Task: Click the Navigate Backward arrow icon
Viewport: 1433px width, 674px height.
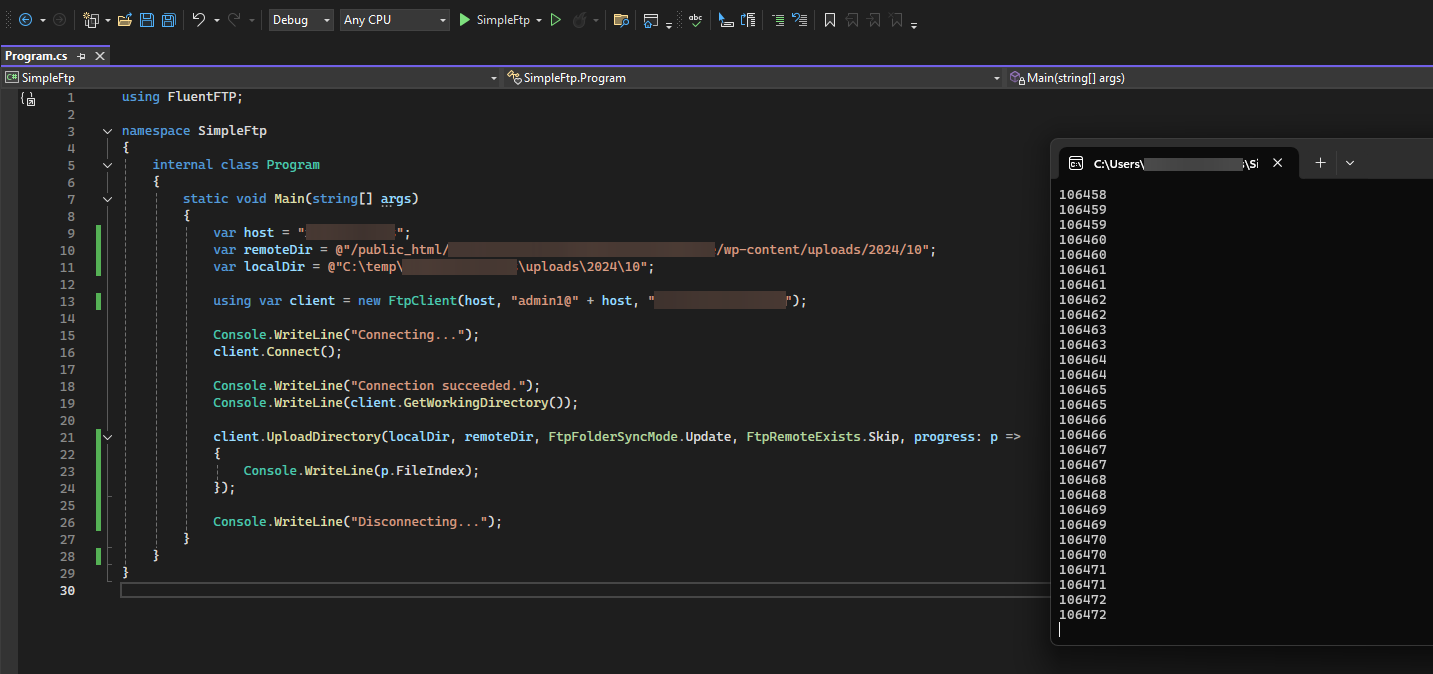Action: click(x=25, y=20)
